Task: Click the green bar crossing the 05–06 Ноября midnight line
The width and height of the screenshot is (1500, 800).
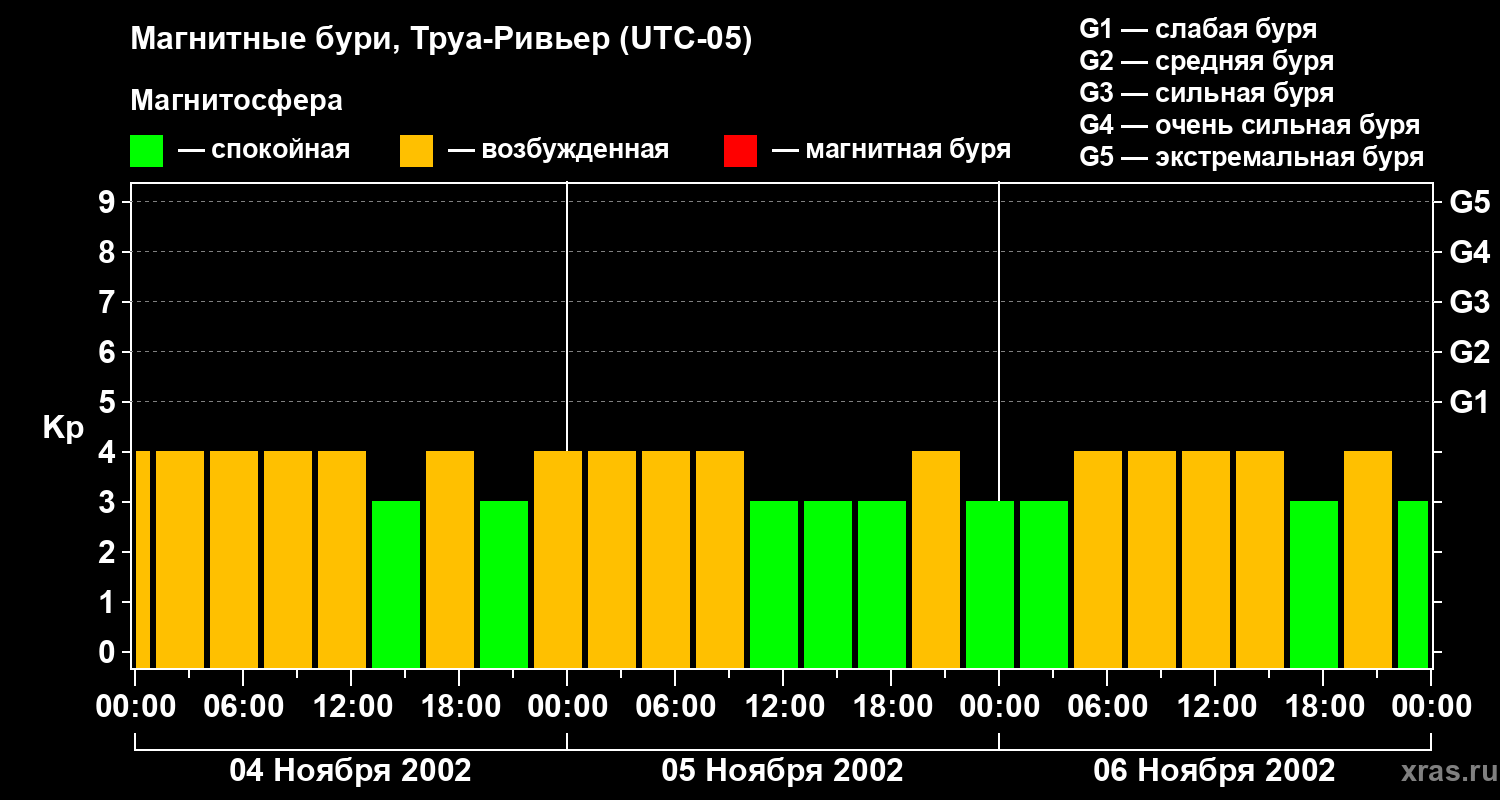Action: click(x=990, y=584)
